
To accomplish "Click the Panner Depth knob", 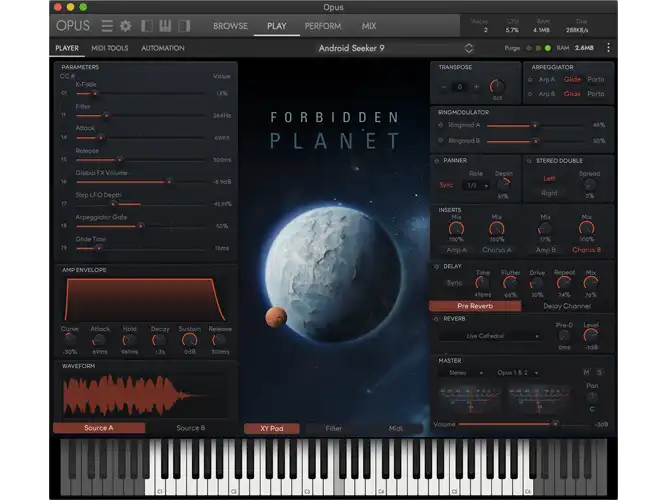I will 504,185.
